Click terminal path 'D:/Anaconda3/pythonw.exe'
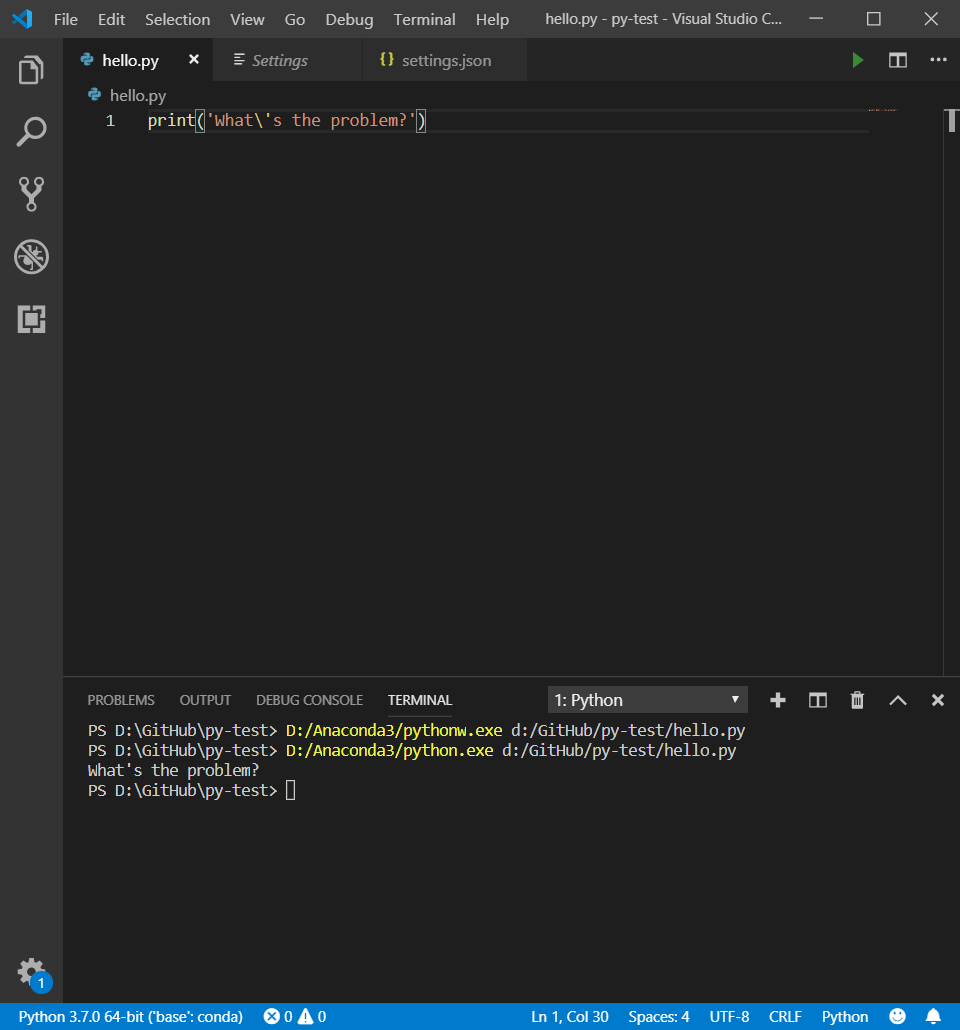 pyautogui.click(x=394, y=730)
